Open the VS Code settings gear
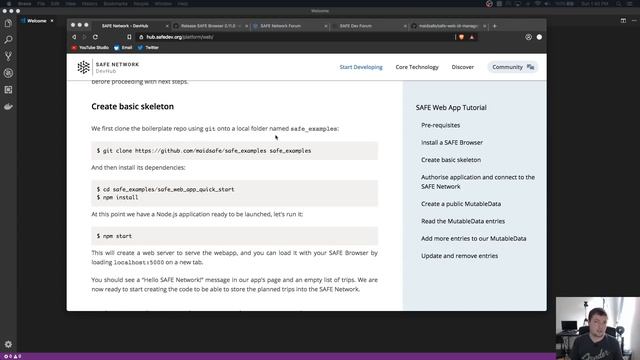The image size is (640, 360). coord(8,344)
